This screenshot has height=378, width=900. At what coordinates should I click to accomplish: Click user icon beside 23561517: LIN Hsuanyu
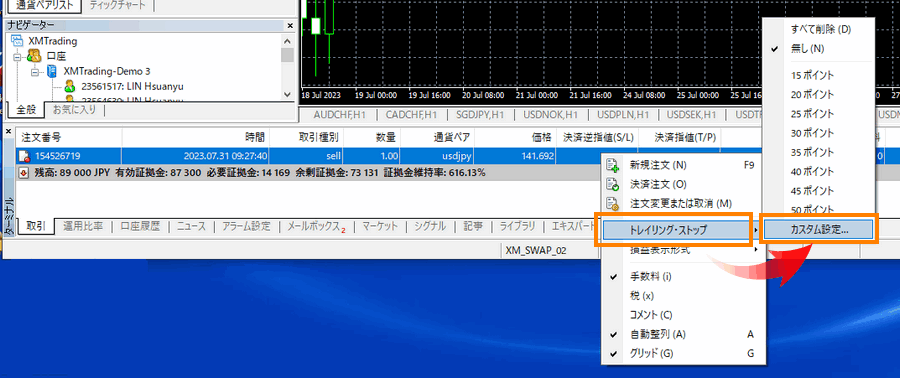point(70,87)
